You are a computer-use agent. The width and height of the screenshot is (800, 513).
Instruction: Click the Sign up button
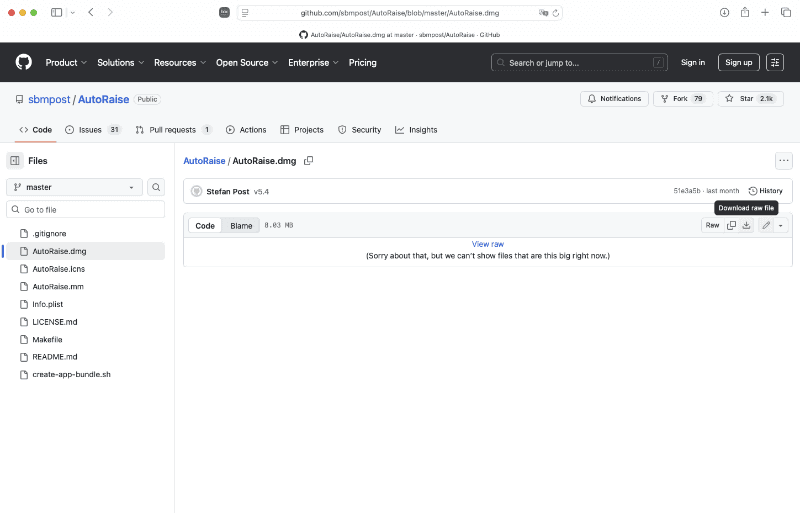(739, 62)
